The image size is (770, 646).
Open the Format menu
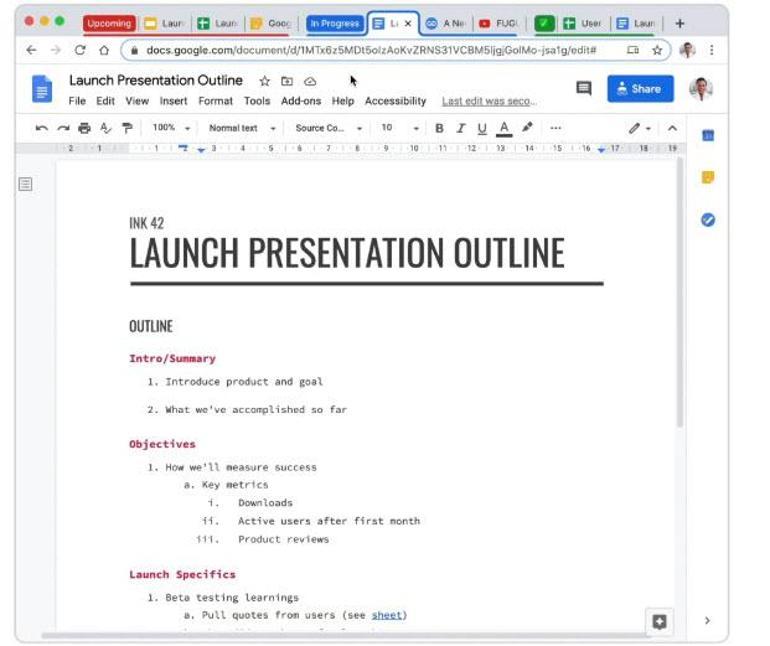coord(215,101)
